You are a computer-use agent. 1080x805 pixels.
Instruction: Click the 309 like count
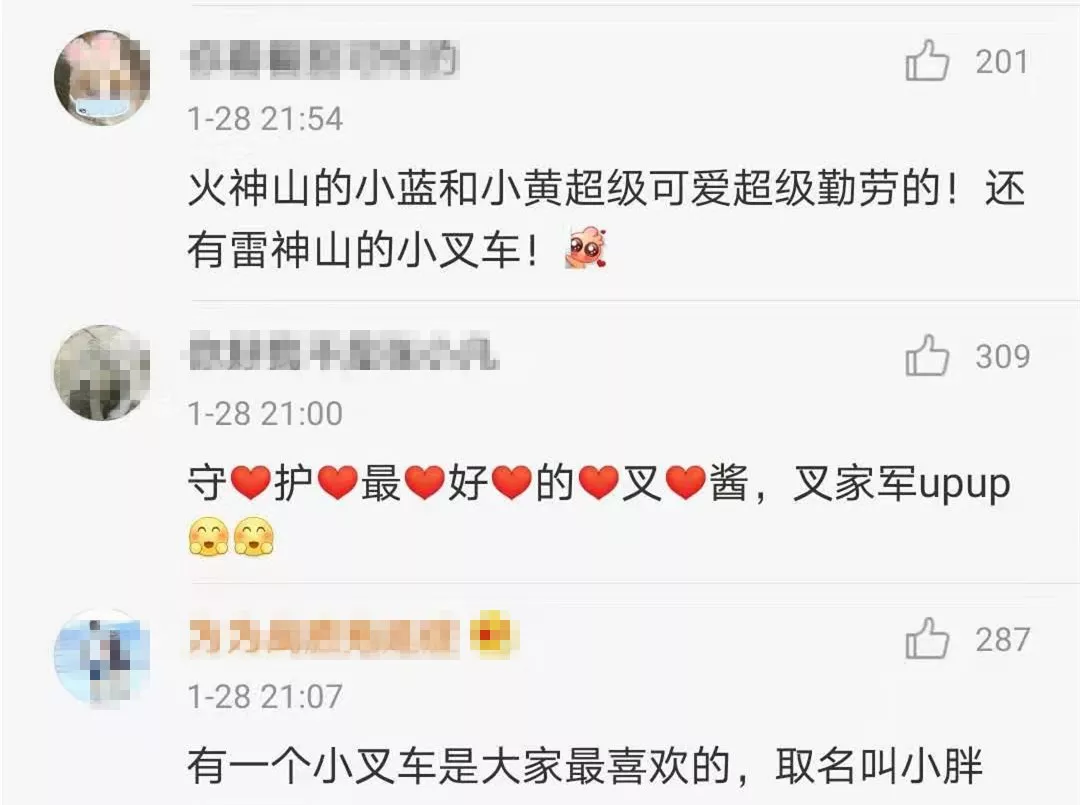point(1002,357)
